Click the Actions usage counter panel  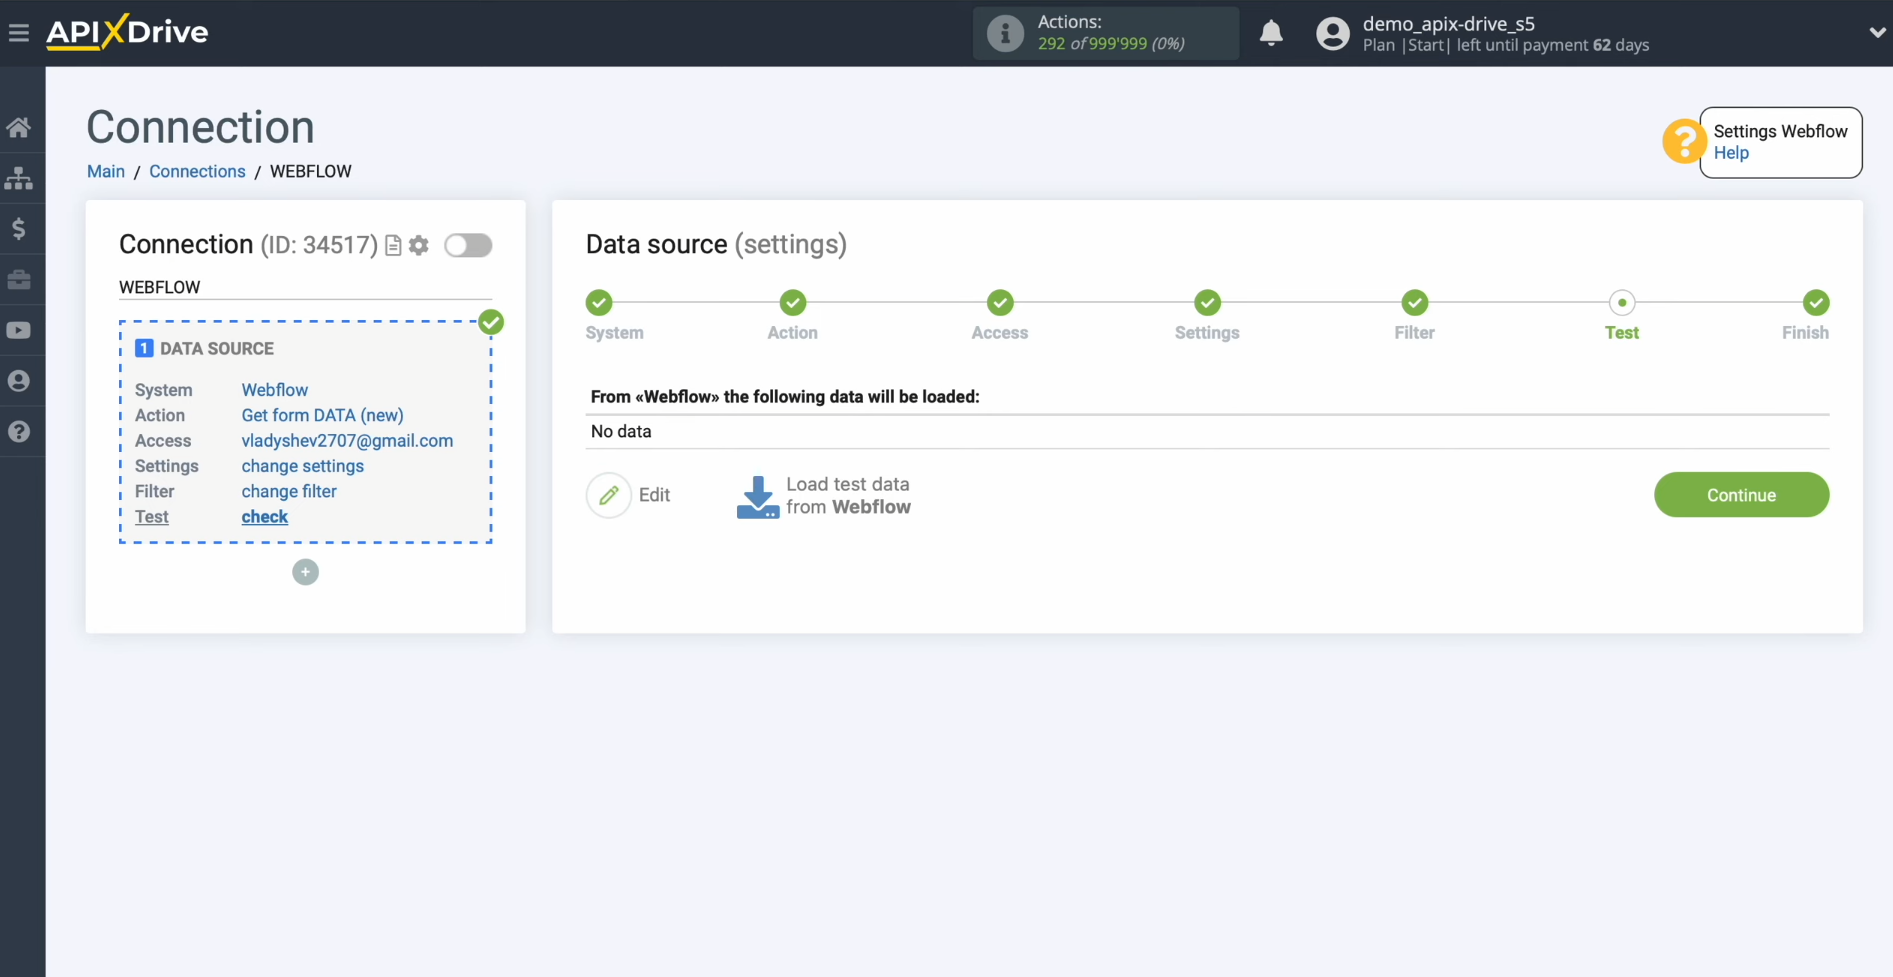pyautogui.click(x=1105, y=33)
